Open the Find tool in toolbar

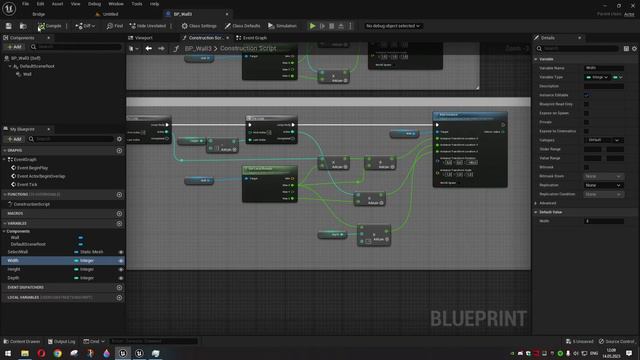point(115,26)
